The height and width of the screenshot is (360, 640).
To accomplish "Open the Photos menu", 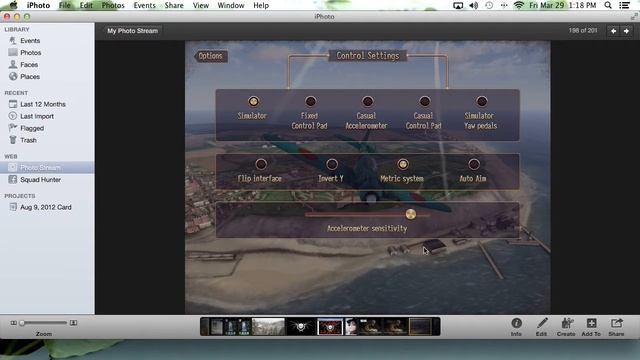I will (113, 5).
